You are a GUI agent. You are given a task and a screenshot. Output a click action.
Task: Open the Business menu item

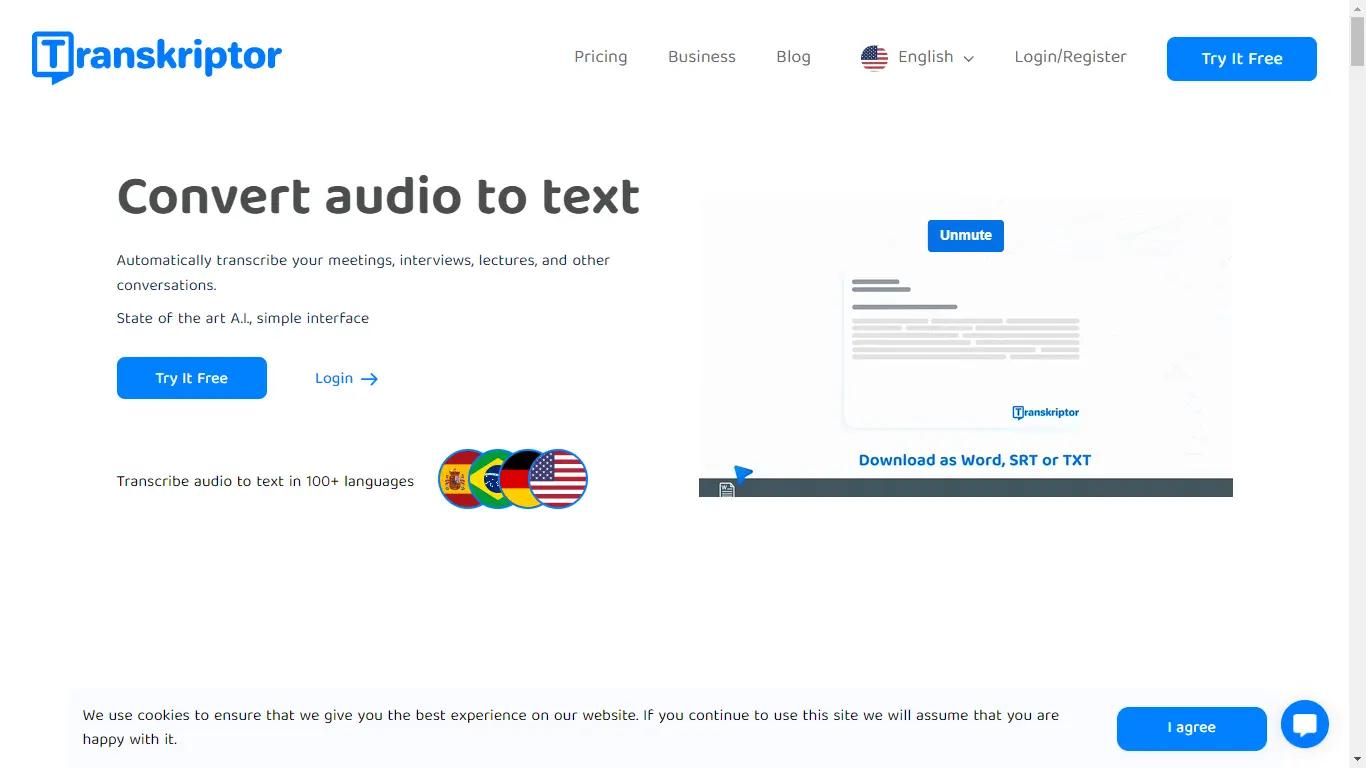pyautogui.click(x=702, y=57)
